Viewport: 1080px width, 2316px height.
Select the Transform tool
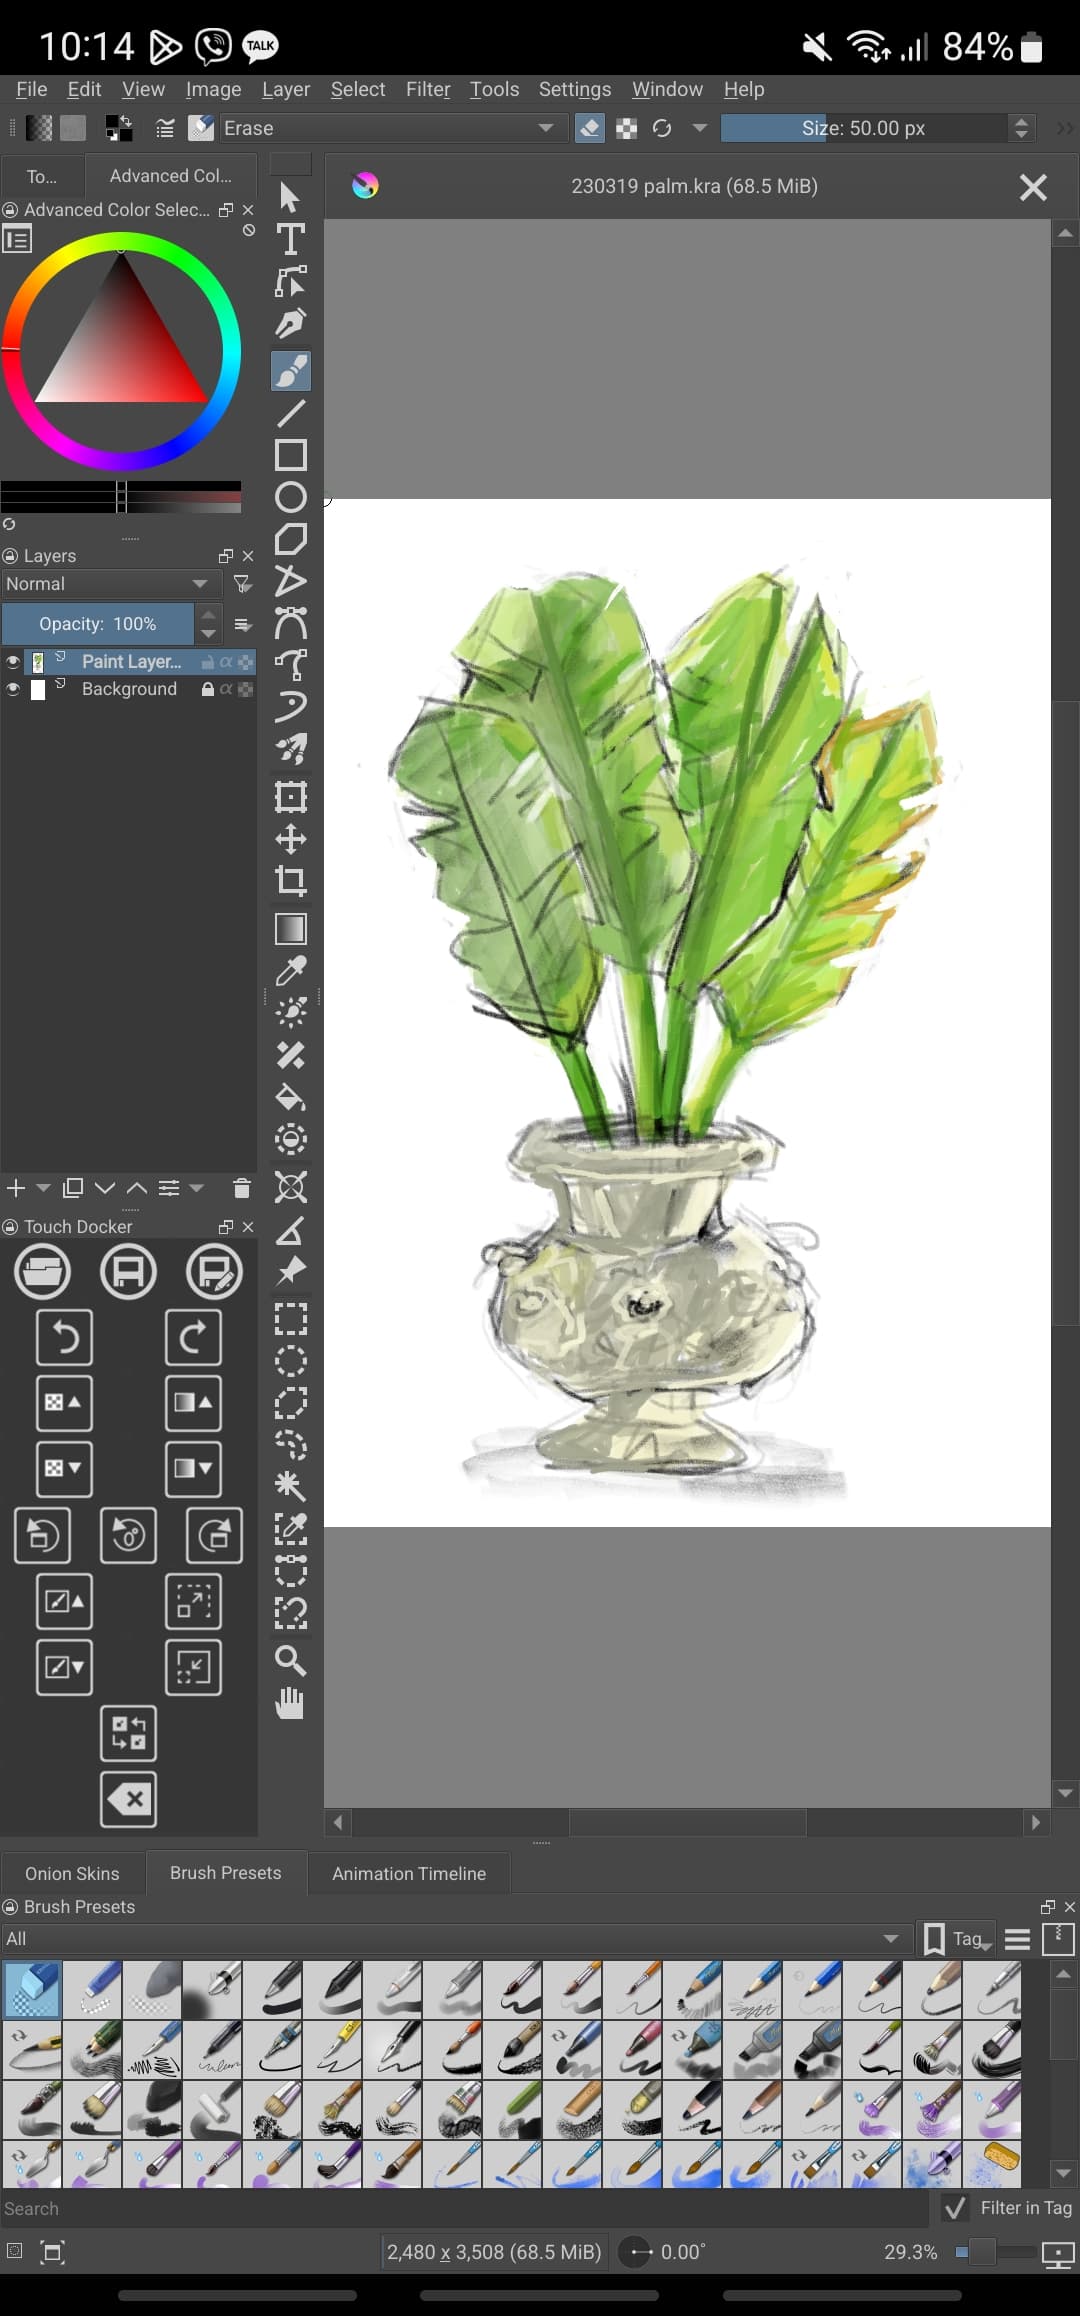coord(290,797)
